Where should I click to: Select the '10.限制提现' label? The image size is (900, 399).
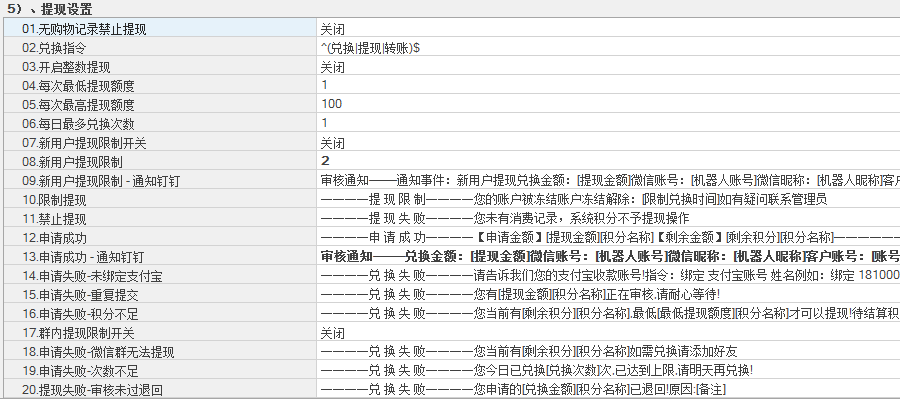click(54, 200)
